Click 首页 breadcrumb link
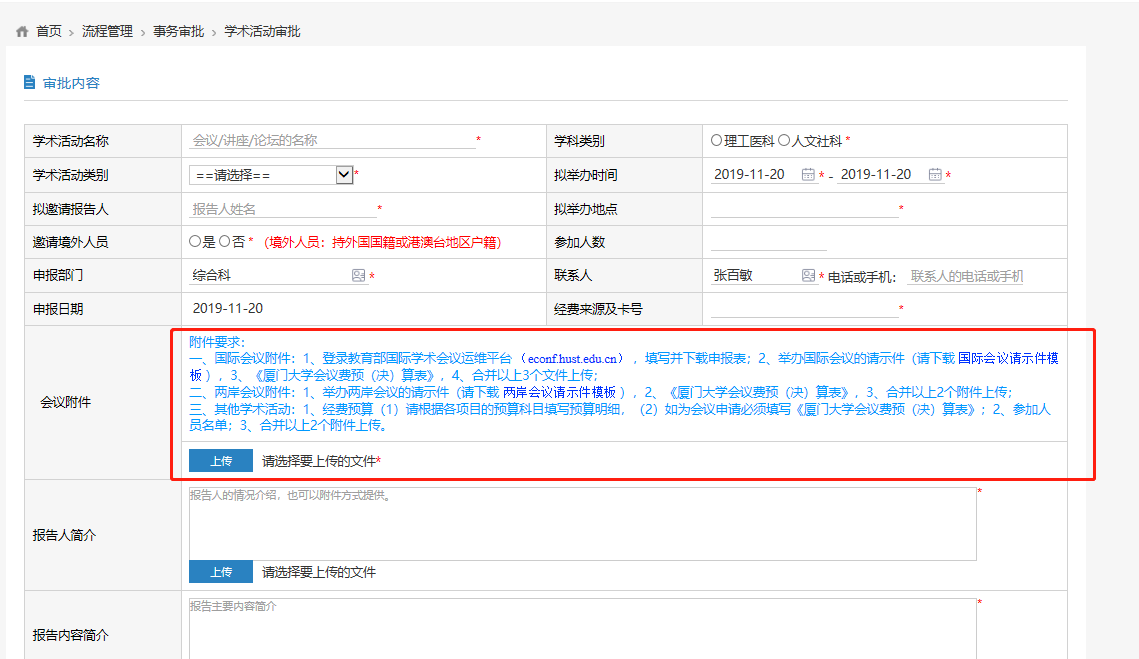1139x659 pixels. [x=49, y=32]
